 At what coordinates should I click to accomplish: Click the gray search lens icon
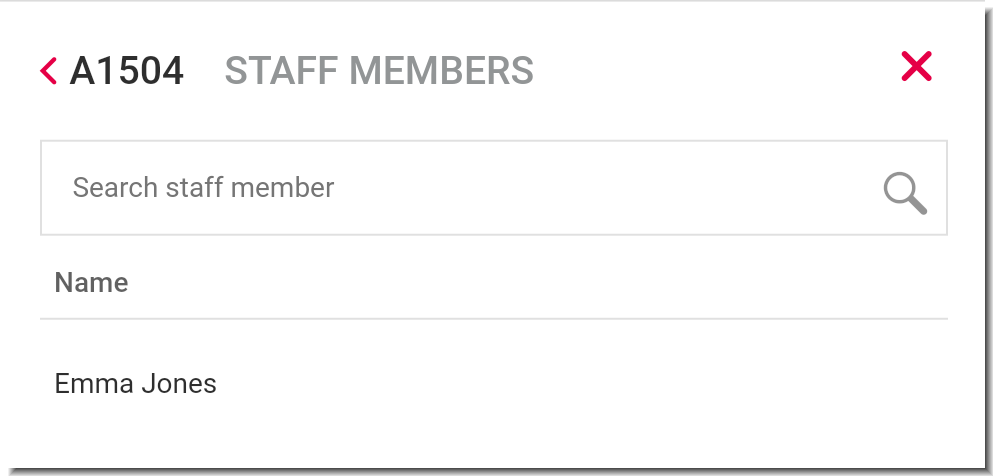tap(905, 194)
